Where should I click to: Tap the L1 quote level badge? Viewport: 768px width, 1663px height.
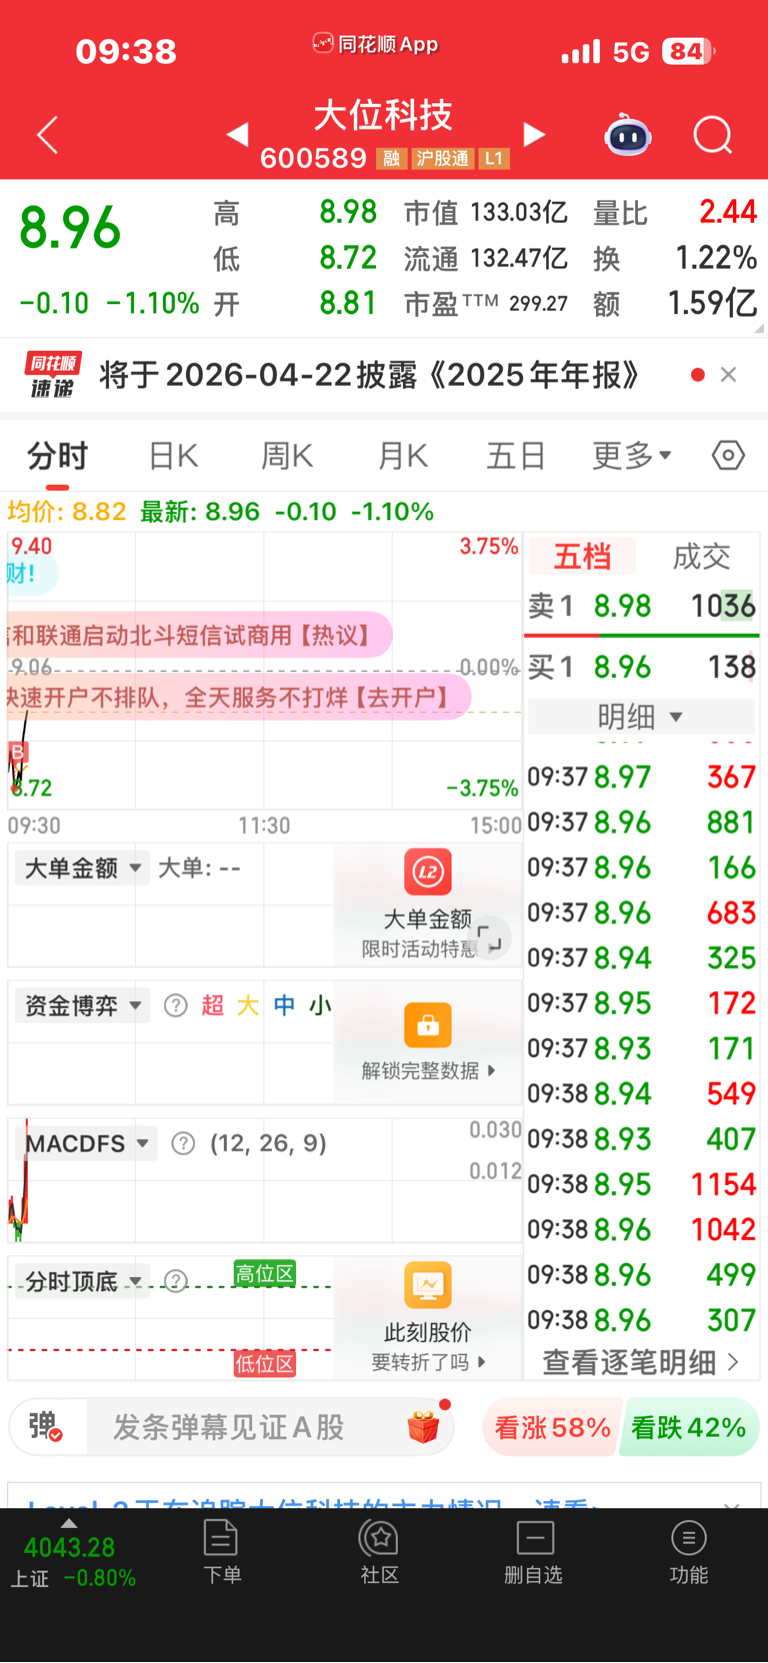[493, 159]
